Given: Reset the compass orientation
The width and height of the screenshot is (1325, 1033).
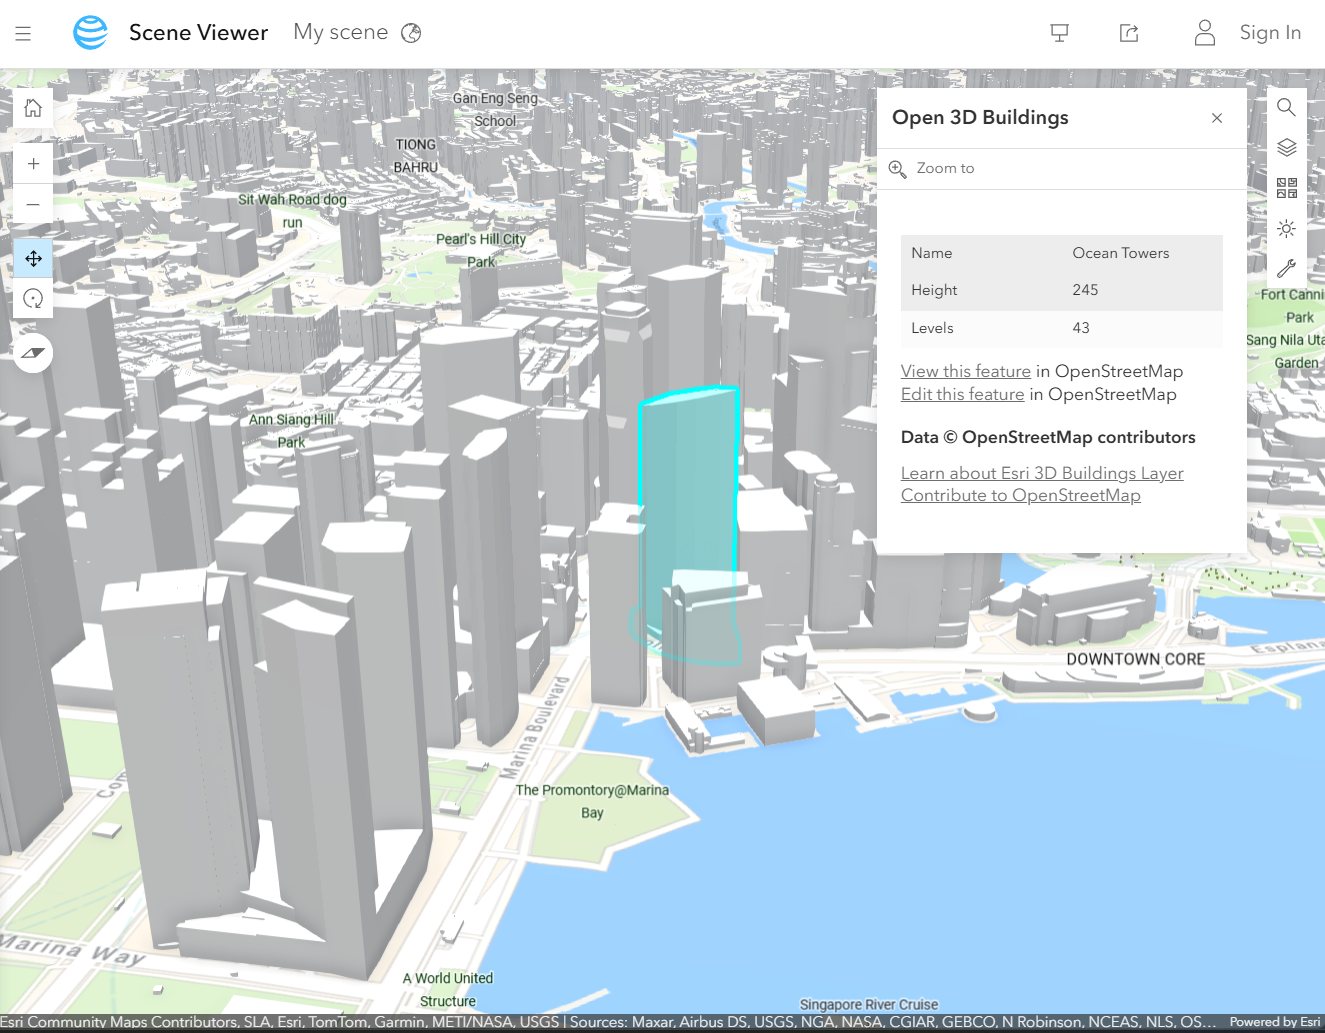Looking at the screenshot, I should click(33, 353).
